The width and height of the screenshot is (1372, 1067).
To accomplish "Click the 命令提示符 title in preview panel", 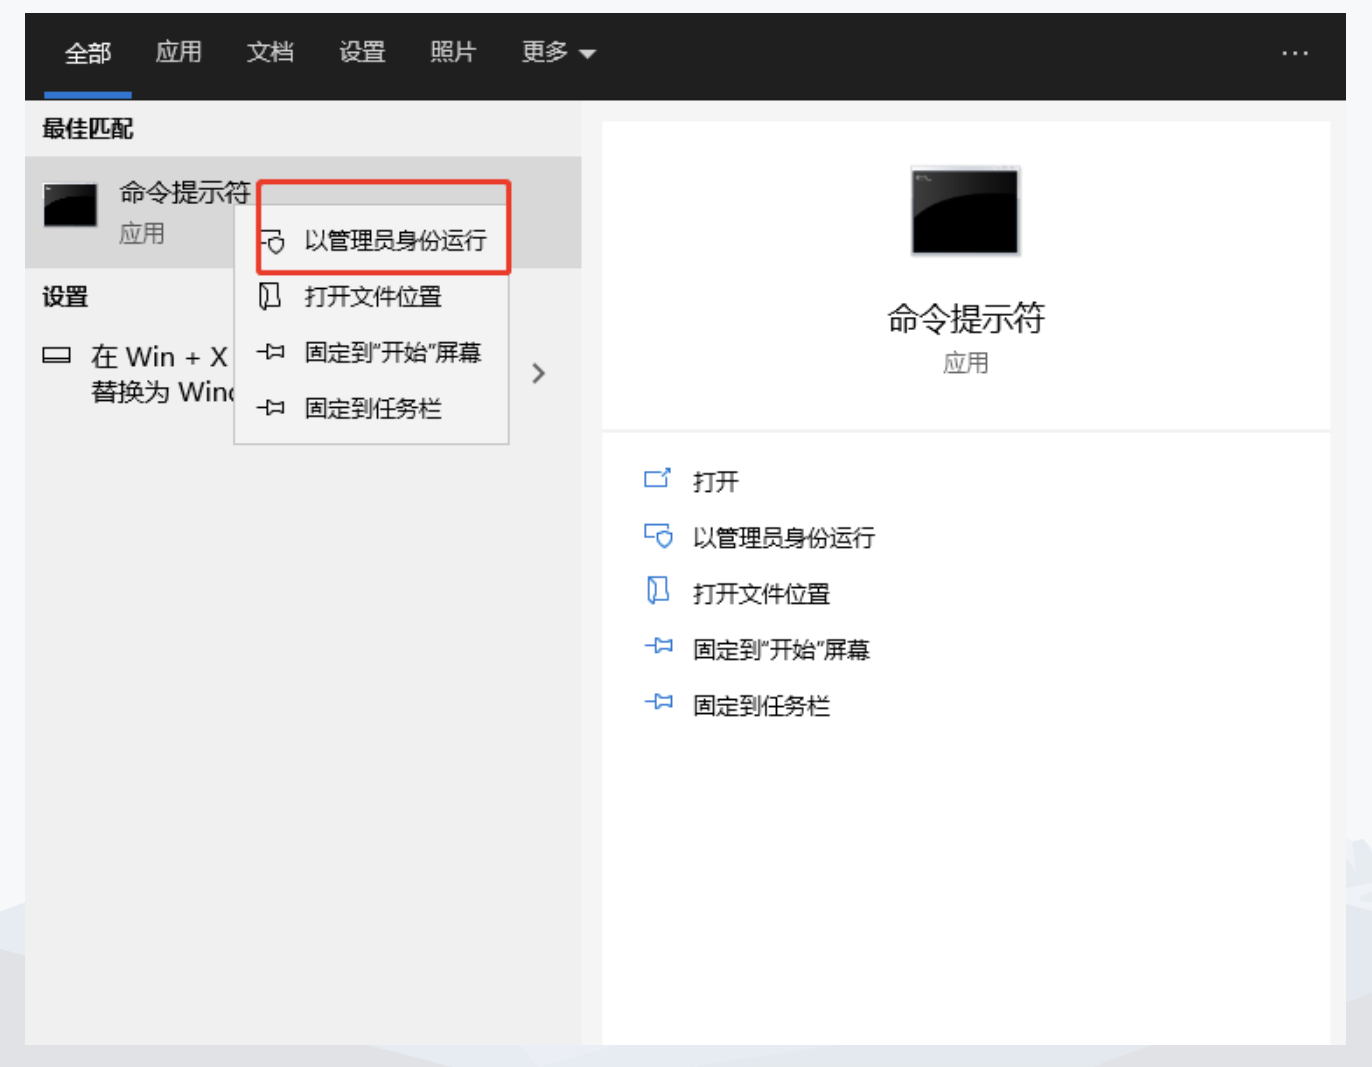I will tap(965, 318).
